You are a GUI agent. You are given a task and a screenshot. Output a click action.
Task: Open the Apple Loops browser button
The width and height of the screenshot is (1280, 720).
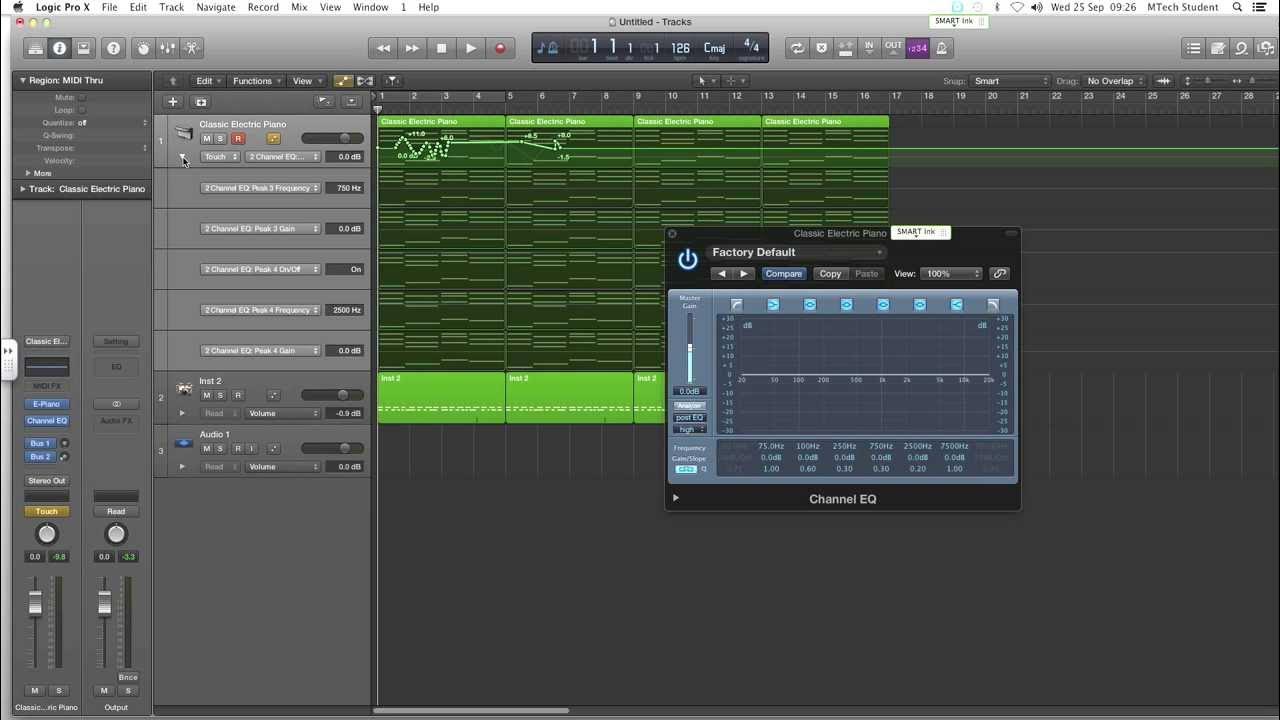[1242, 48]
